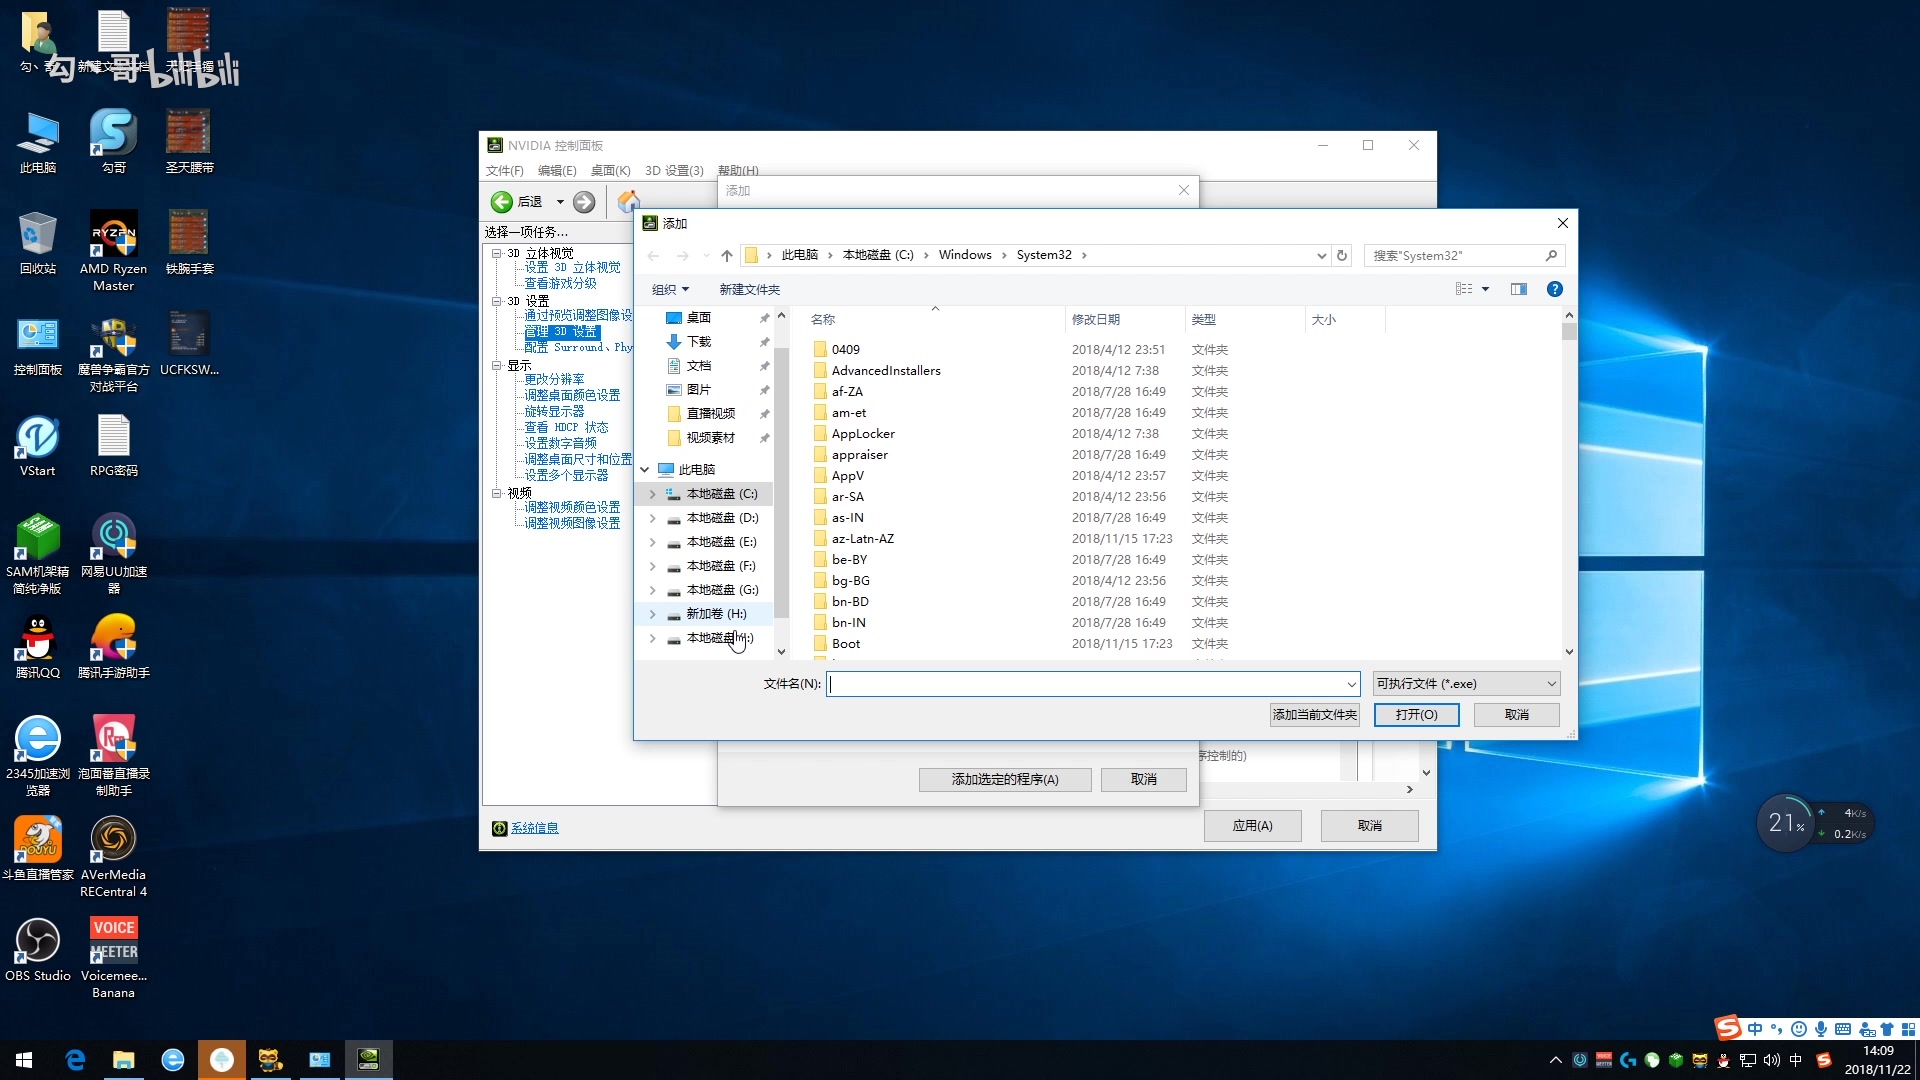The image size is (1920, 1080).
Task: Click the 添加当前文件夹 button
Action: tap(1314, 715)
